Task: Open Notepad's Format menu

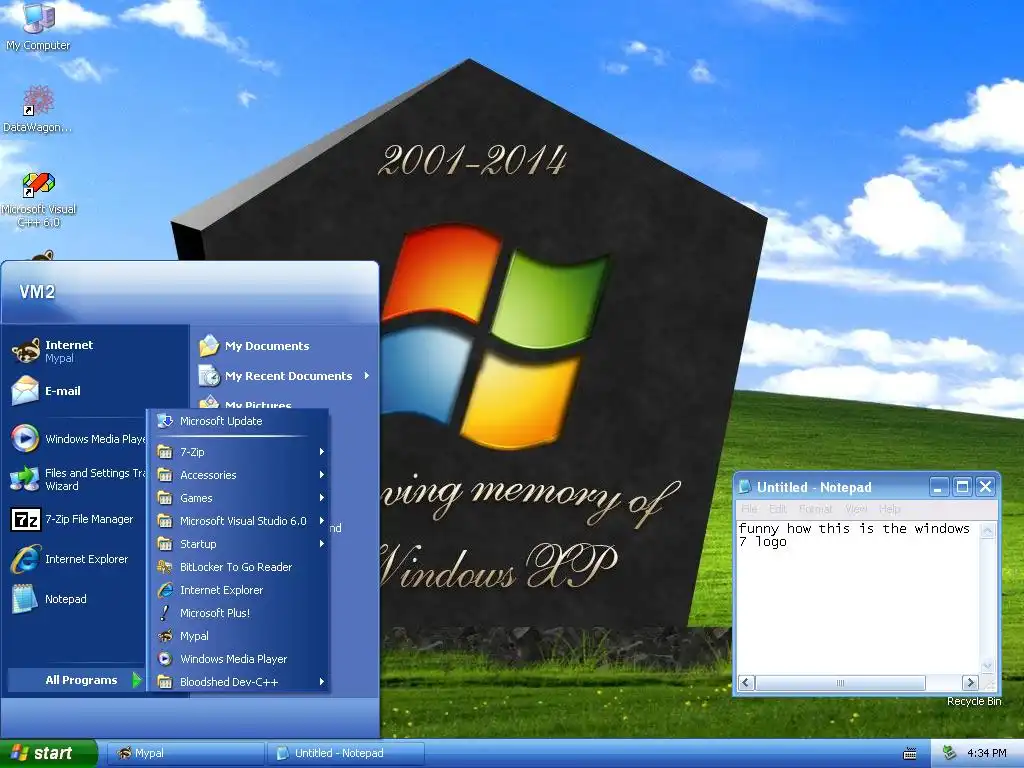Action: coord(815,509)
